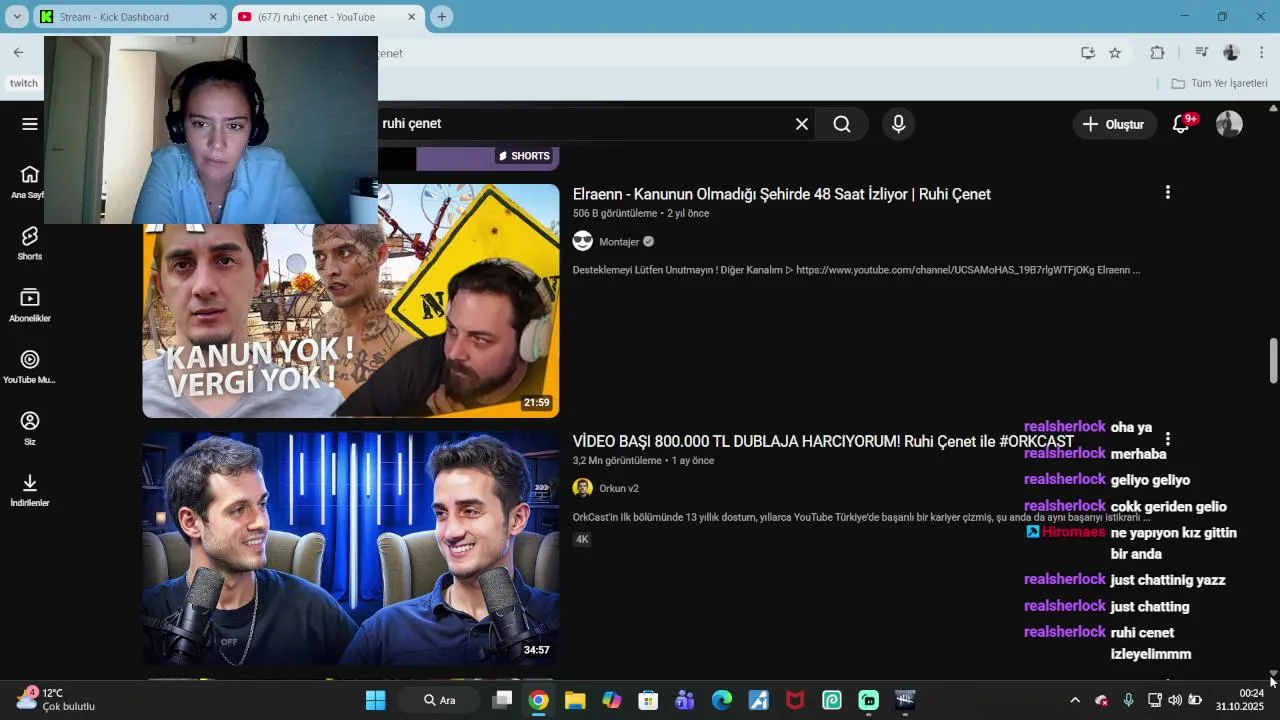Open Windows Start menu
The image size is (1280, 720).
point(375,700)
